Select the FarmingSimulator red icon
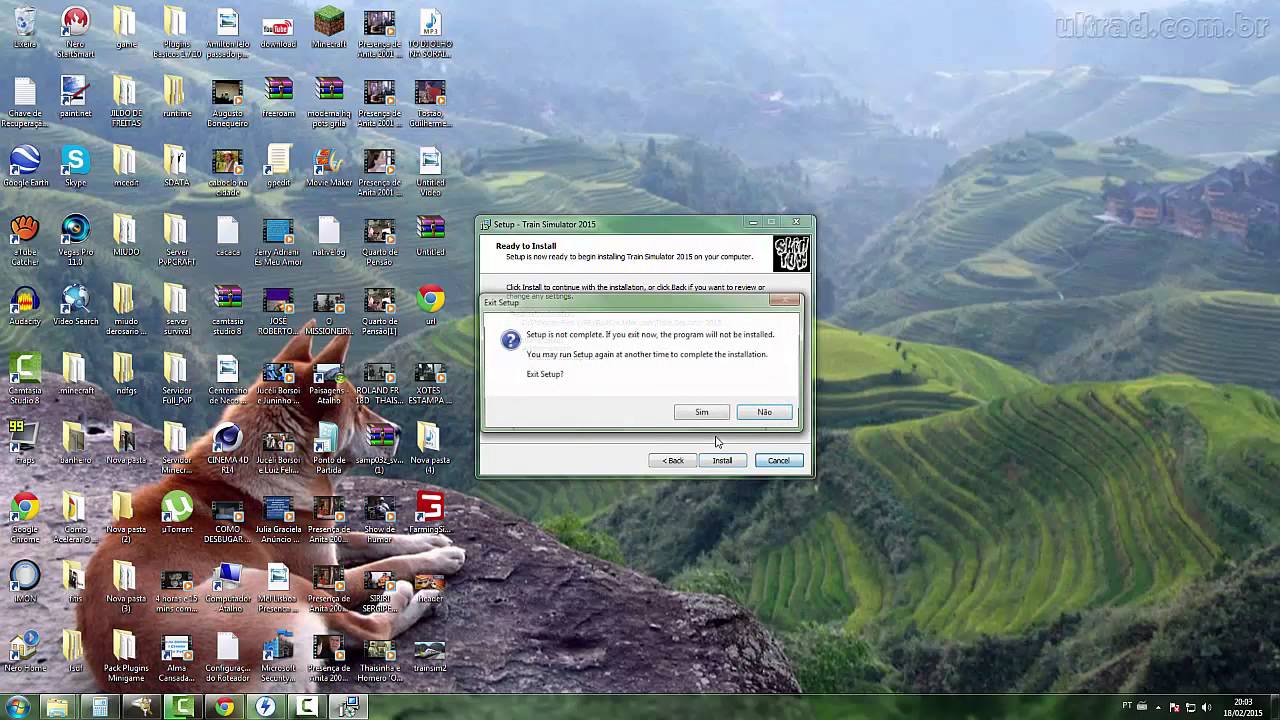The height and width of the screenshot is (720, 1280). coord(430,513)
